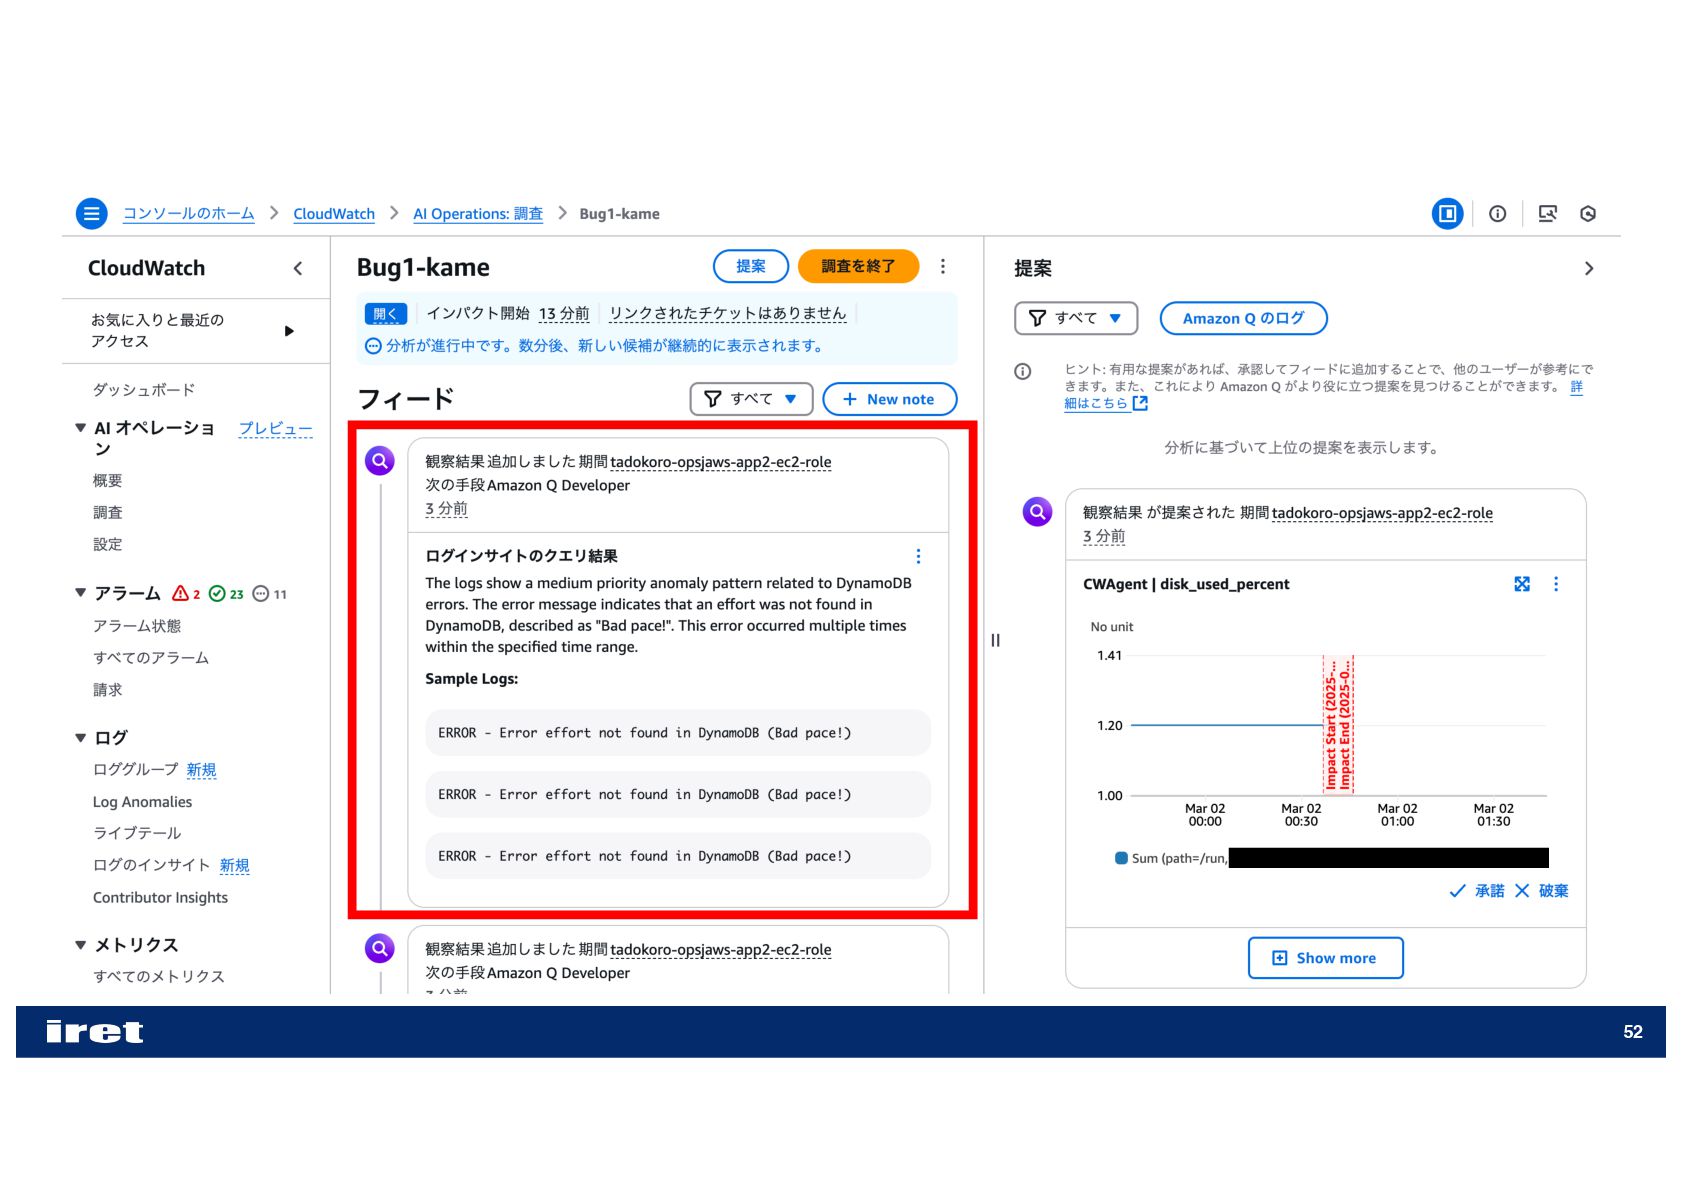Open 調査 in sidebar

[107, 513]
